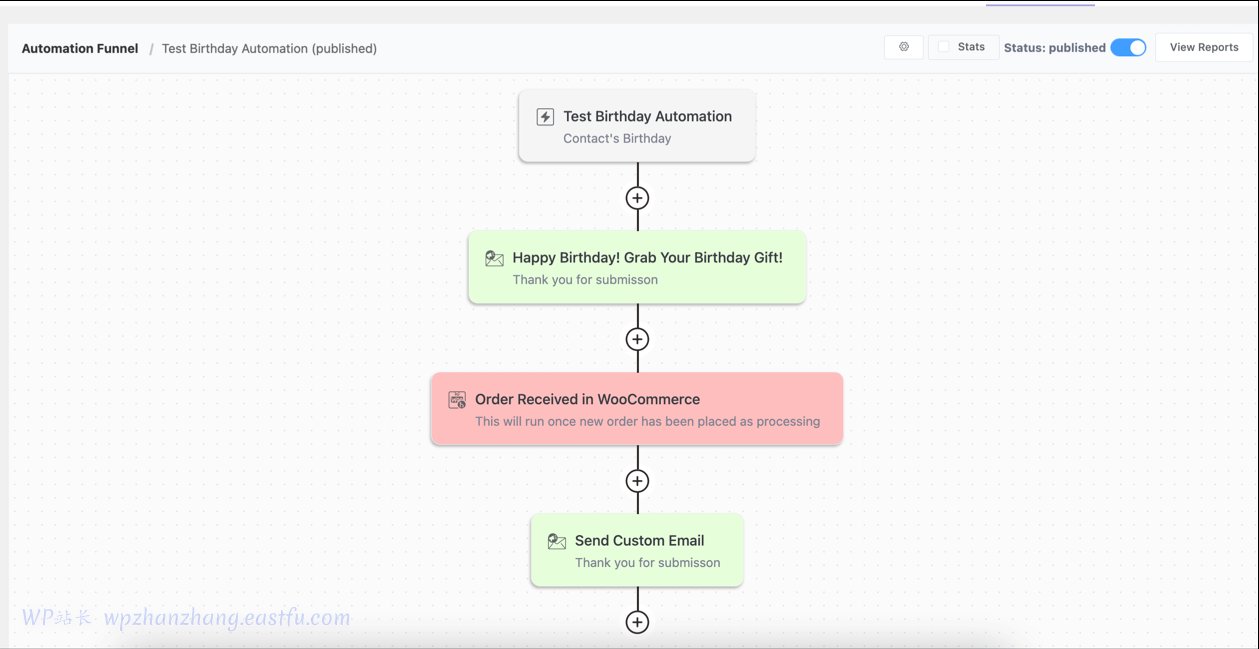Click the lightning trigger icon on Test Birthday Automation
This screenshot has width=1259, height=649.
(545, 117)
